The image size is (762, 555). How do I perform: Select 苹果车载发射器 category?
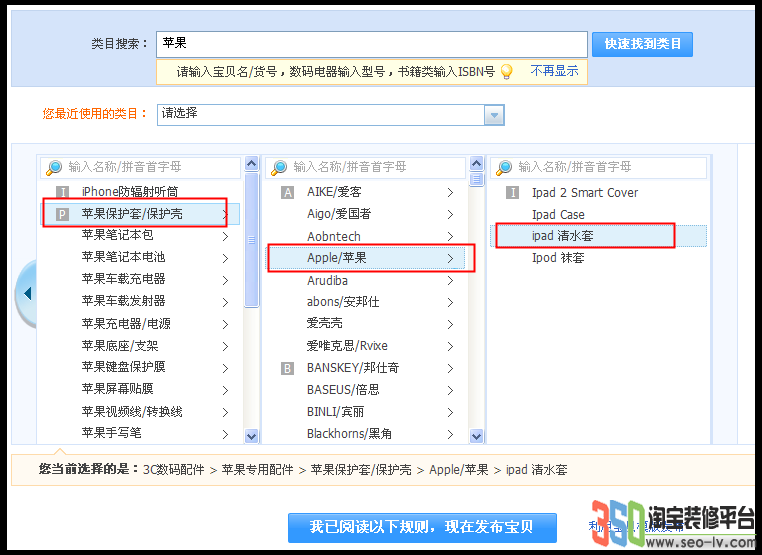tap(123, 301)
